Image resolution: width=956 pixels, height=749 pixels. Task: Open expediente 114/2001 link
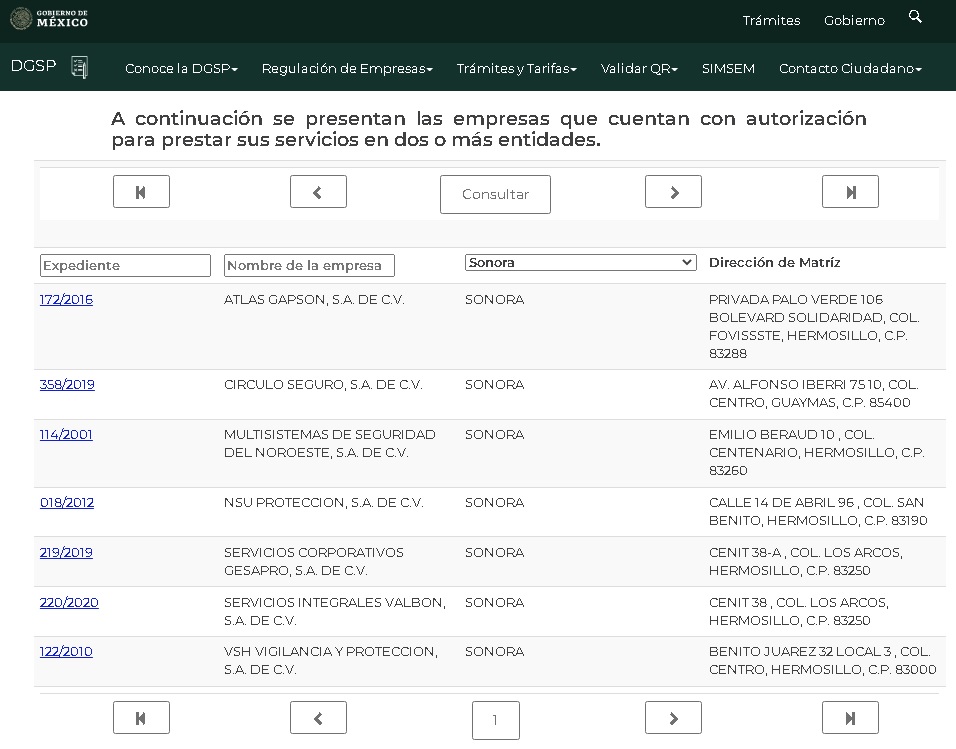[x=66, y=434]
